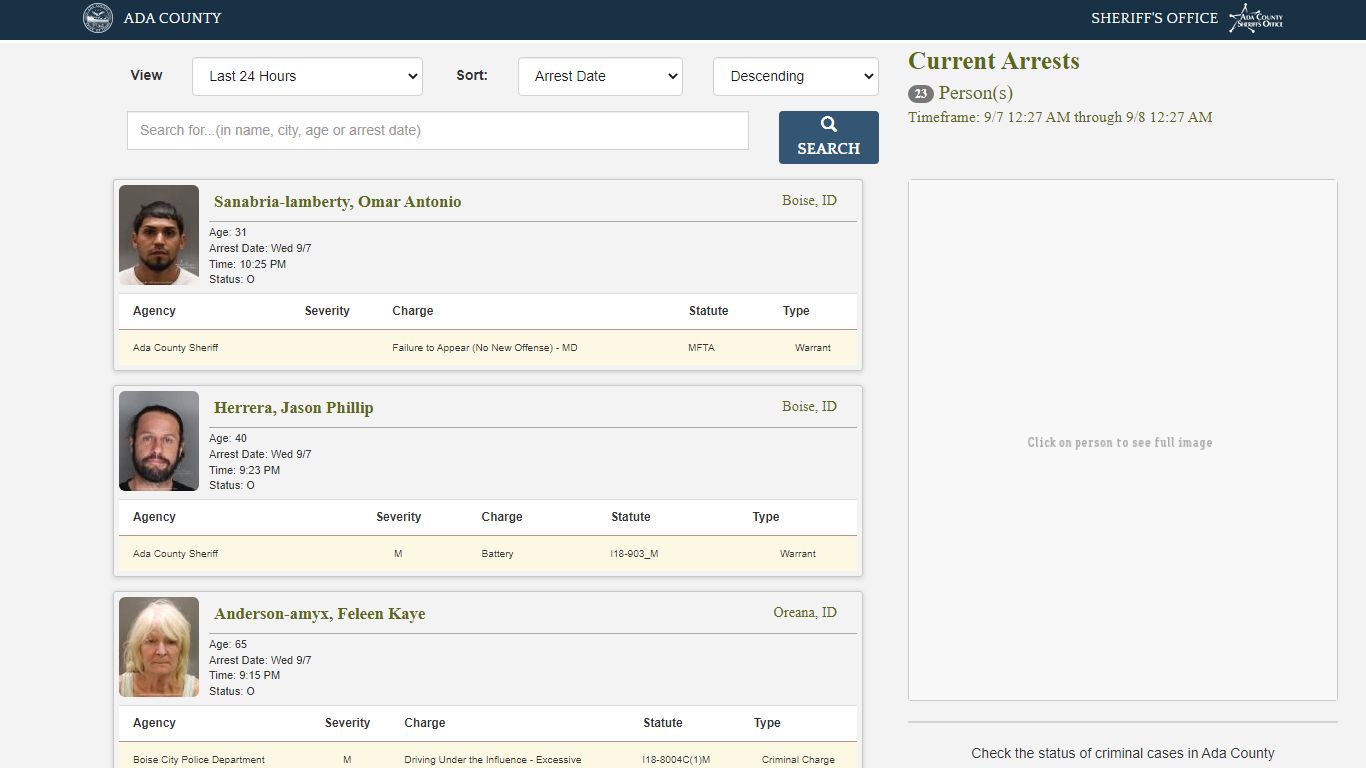Click the ADA COUNTY header text
Screen dimensions: 1366x768
point(172,18)
